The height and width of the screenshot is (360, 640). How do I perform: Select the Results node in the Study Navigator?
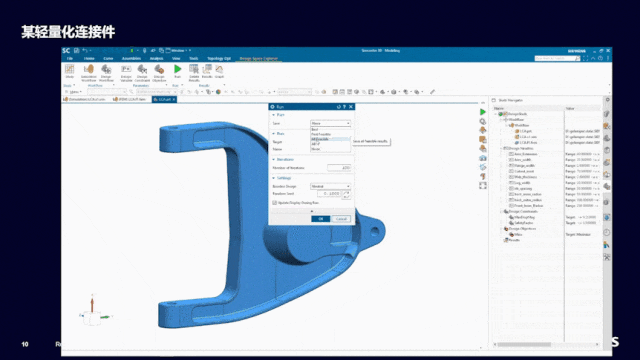(x=511, y=240)
